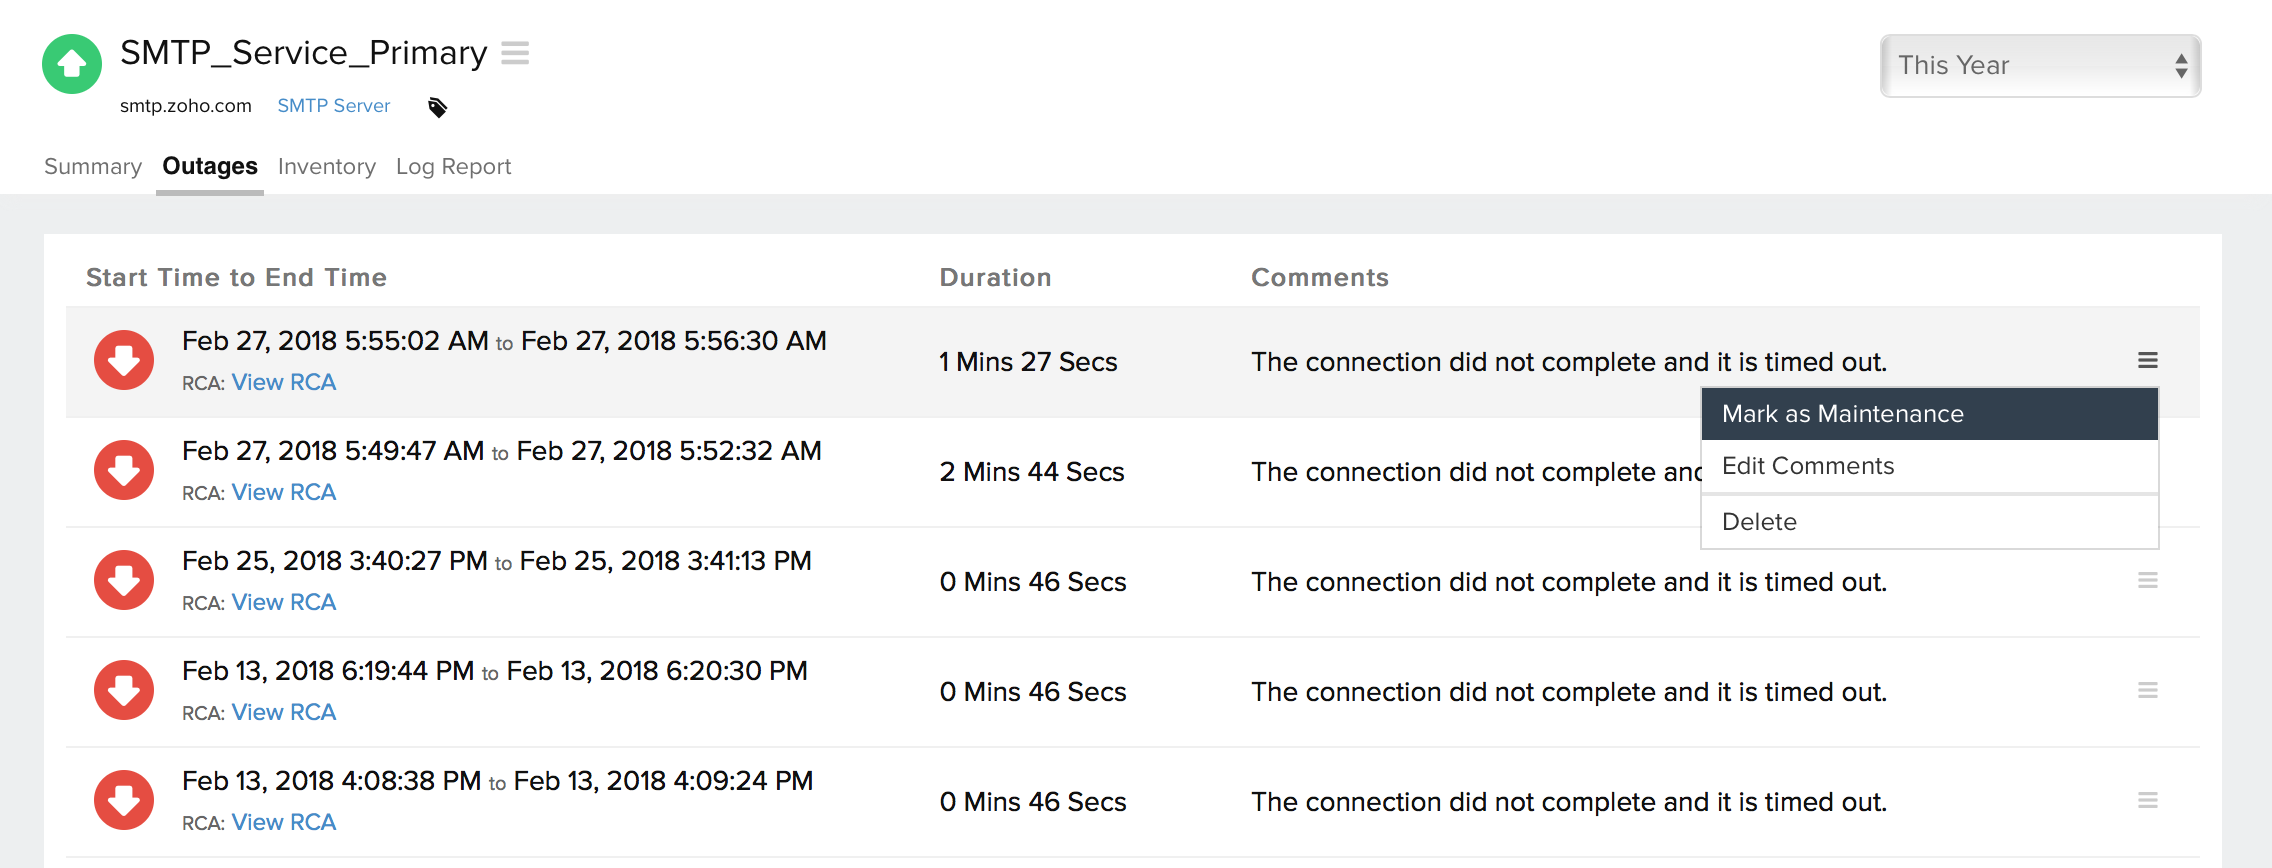Open row menu icon for Feb 13 6:19:44 PM outage
This screenshot has width=2272, height=868.
[2147, 691]
